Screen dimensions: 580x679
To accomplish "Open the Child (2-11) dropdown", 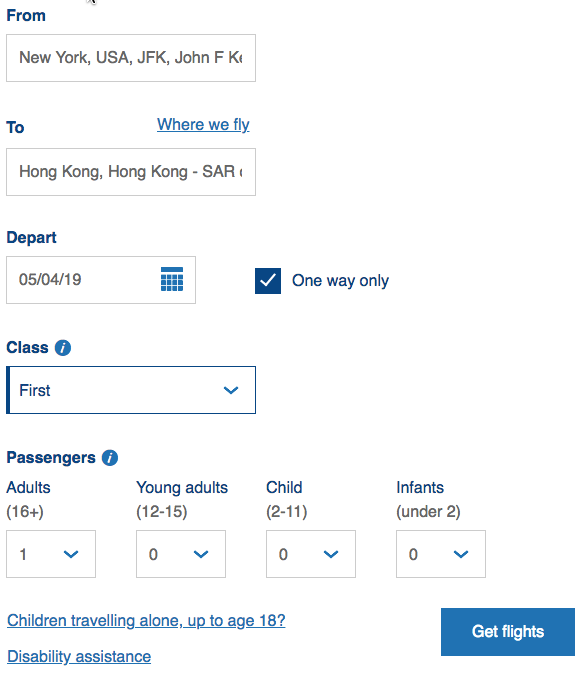I will [x=311, y=554].
